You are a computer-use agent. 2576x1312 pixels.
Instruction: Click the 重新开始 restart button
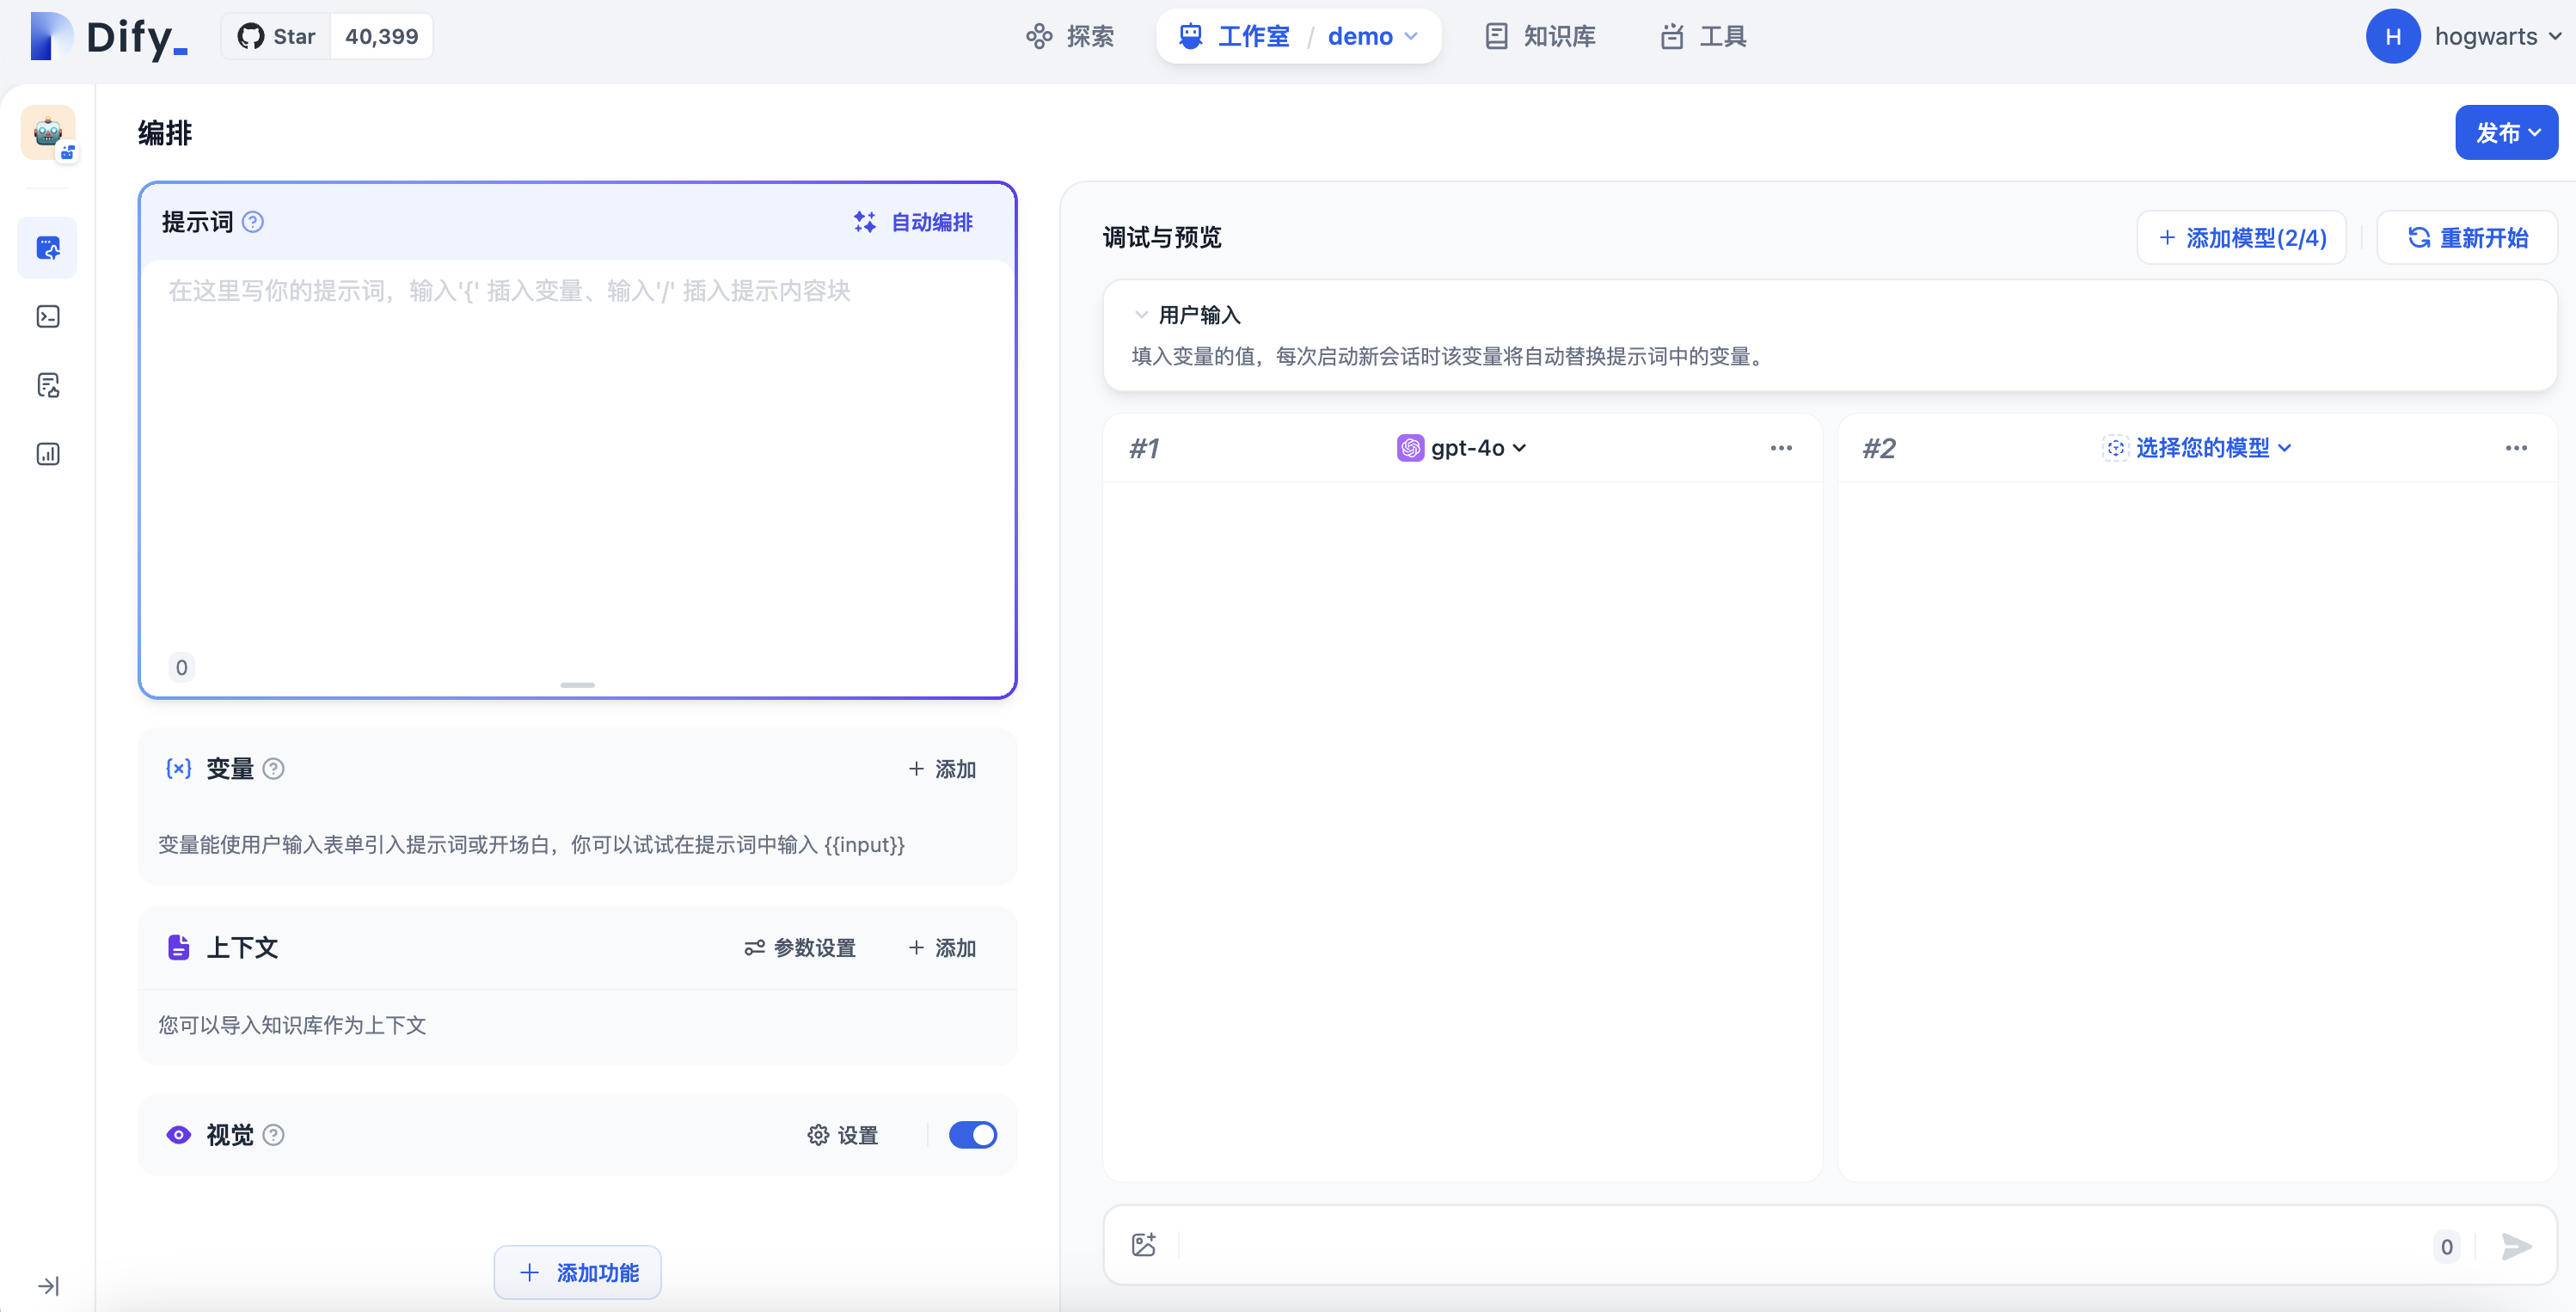(2467, 237)
